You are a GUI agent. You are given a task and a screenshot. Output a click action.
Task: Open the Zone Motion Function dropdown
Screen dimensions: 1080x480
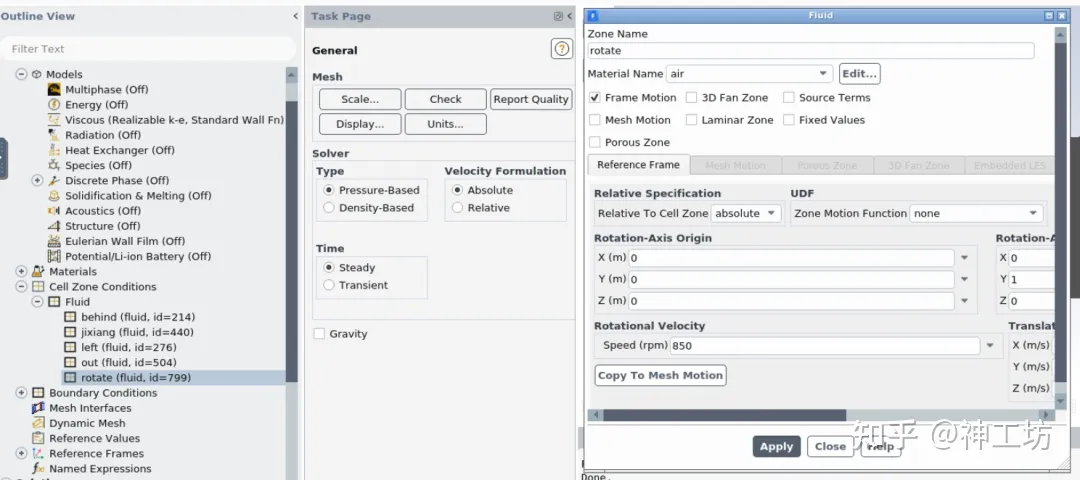[x=976, y=213]
